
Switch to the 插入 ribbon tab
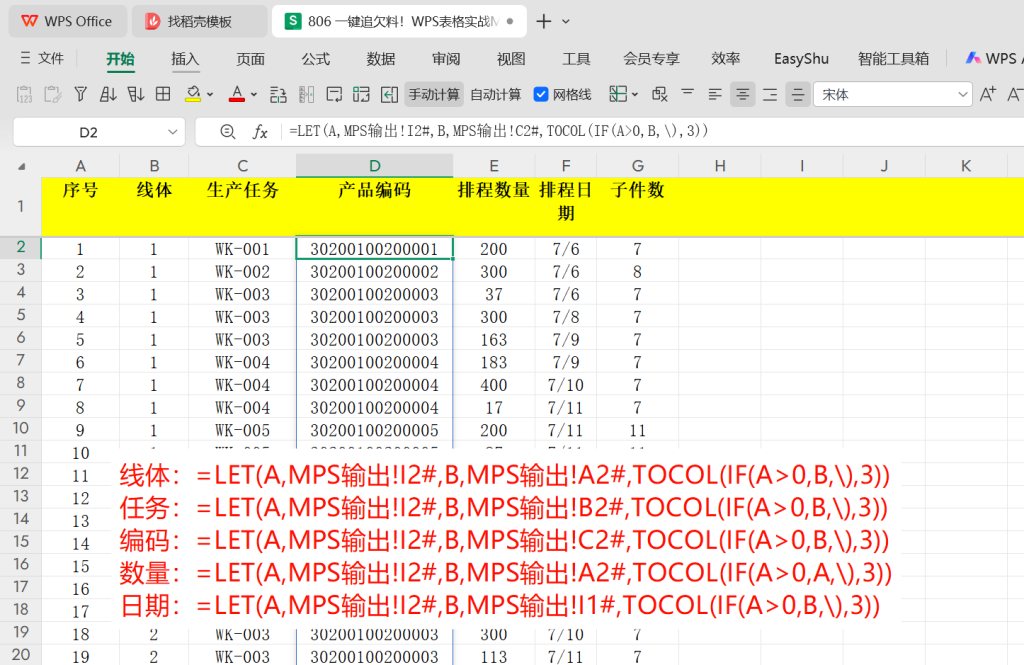185,59
